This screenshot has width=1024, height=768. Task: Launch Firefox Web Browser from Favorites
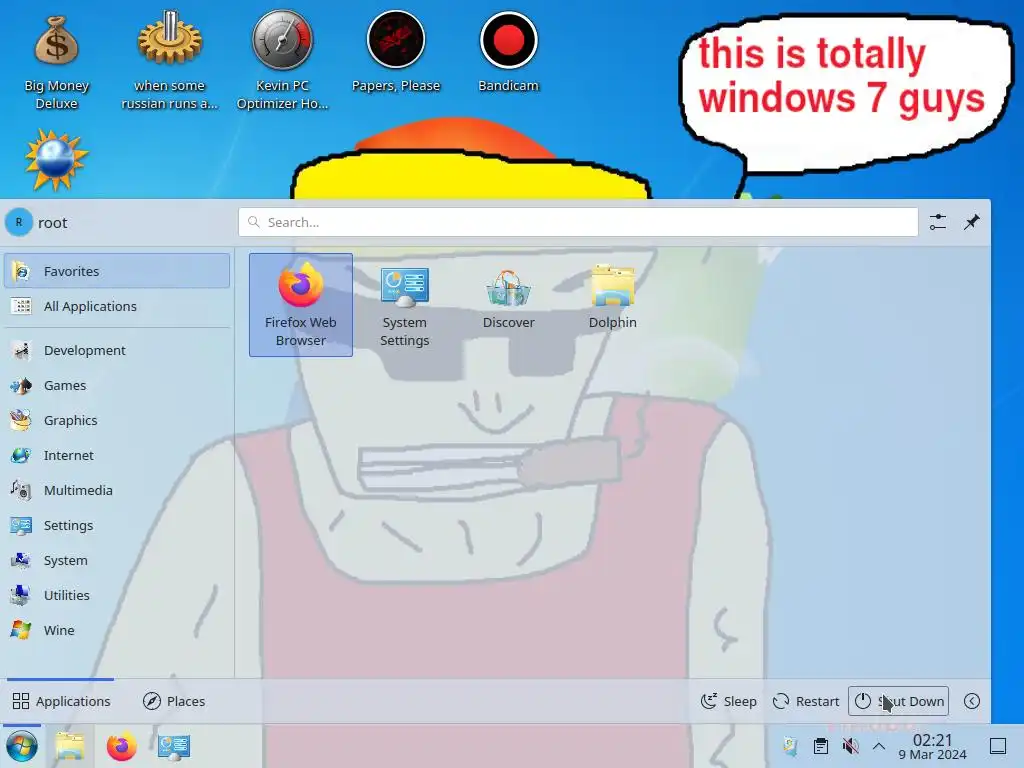(x=300, y=305)
